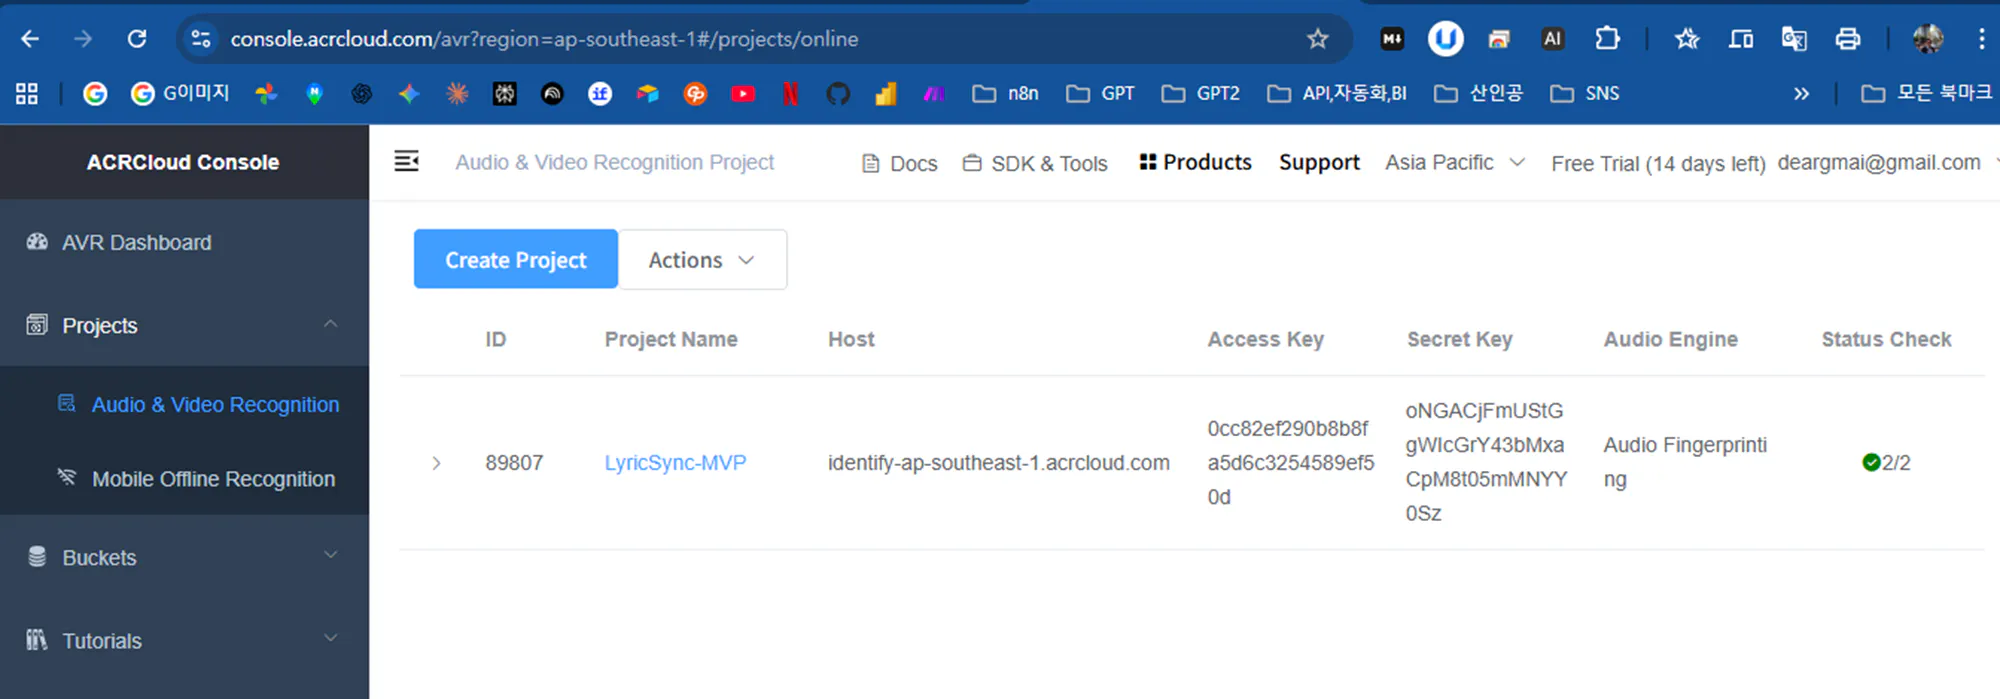
Task: Click the browser address bar URL
Action: click(544, 39)
